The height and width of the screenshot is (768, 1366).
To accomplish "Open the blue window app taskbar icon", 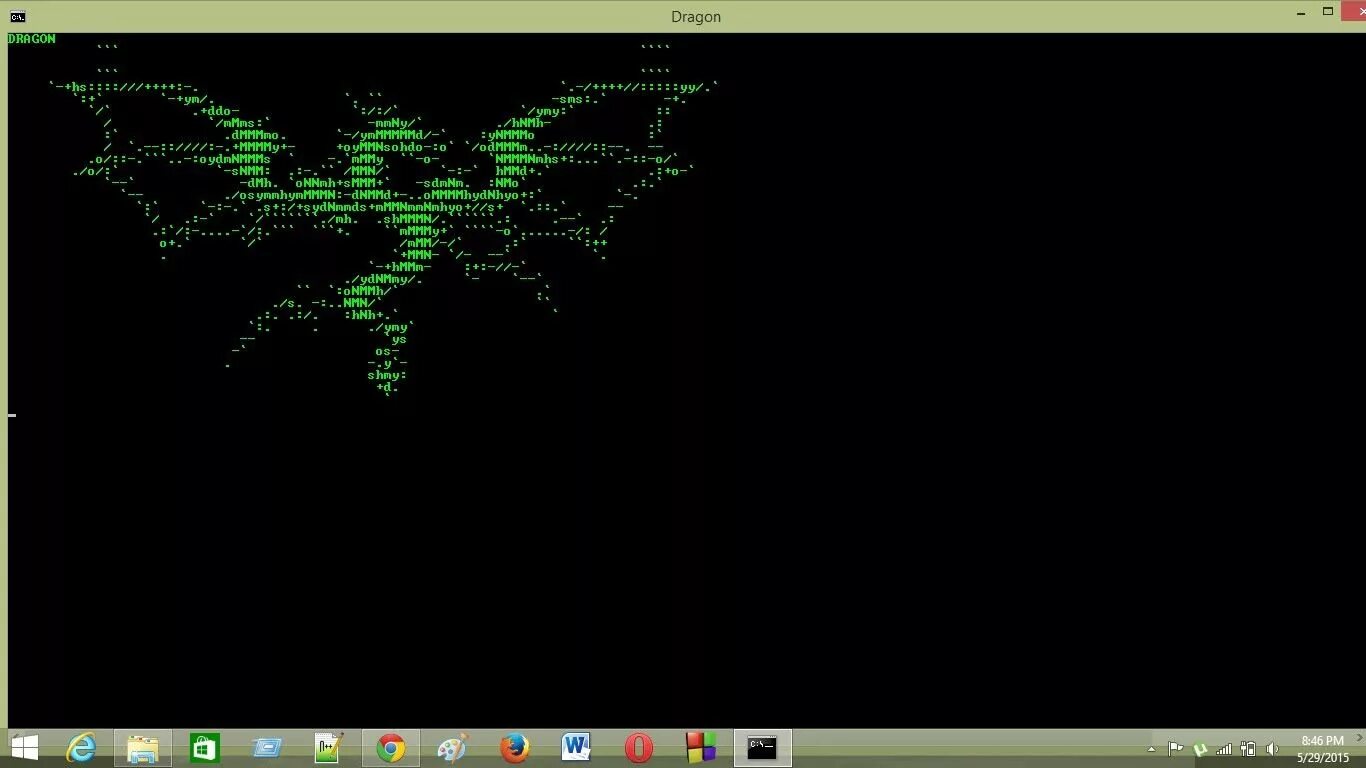I will [x=267, y=747].
